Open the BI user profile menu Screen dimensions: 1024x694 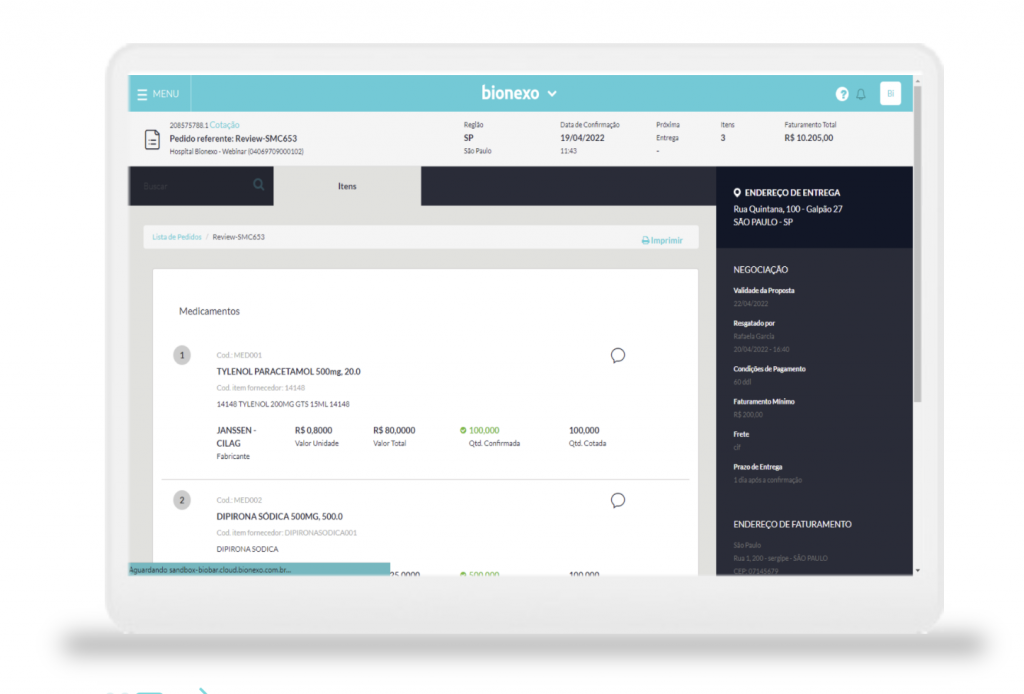click(x=890, y=94)
